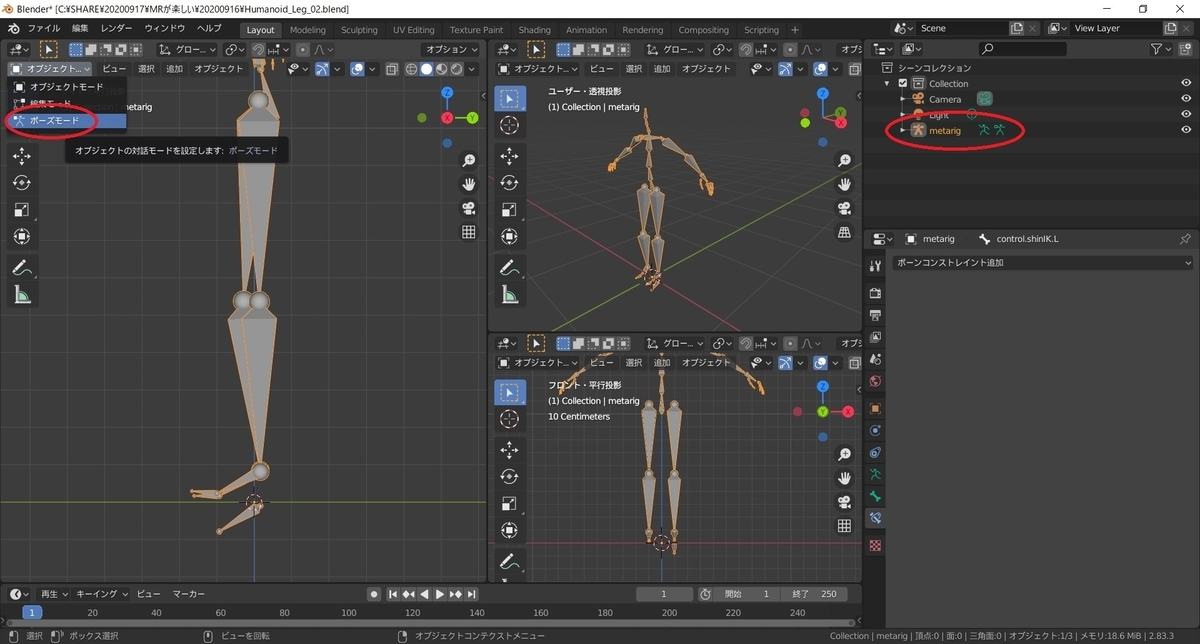Select the Render Properties tab icon
Viewport: 1200px width, 644px height.
(x=875, y=293)
